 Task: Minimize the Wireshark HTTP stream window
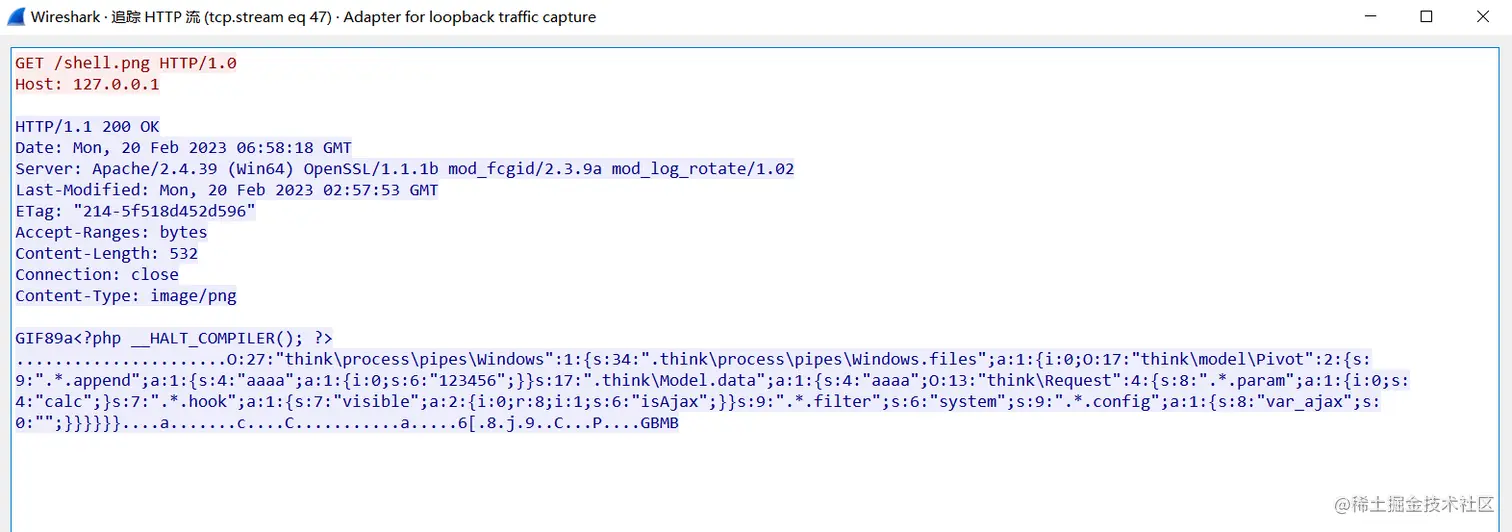(1370, 17)
